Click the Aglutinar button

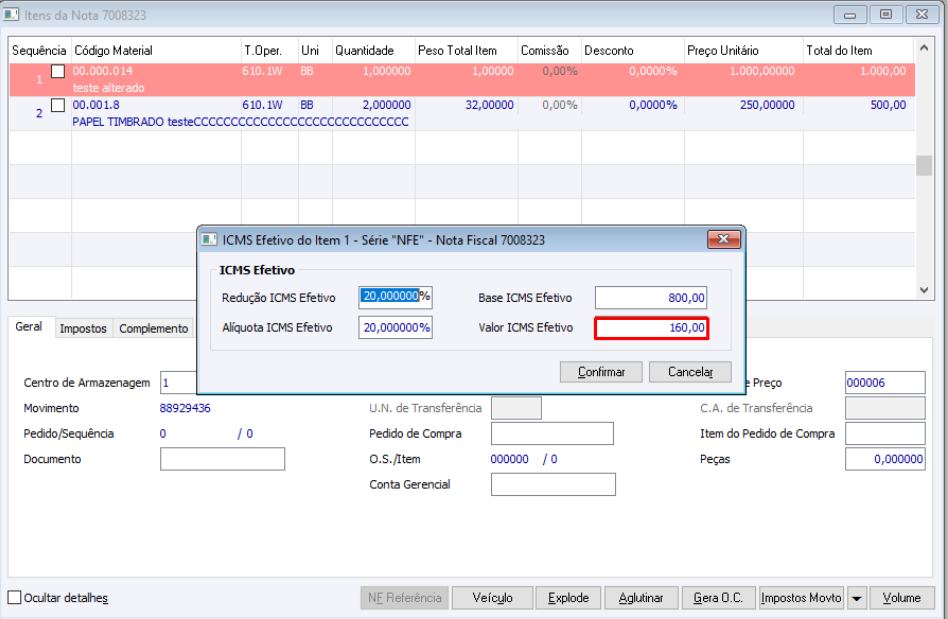pos(641,598)
